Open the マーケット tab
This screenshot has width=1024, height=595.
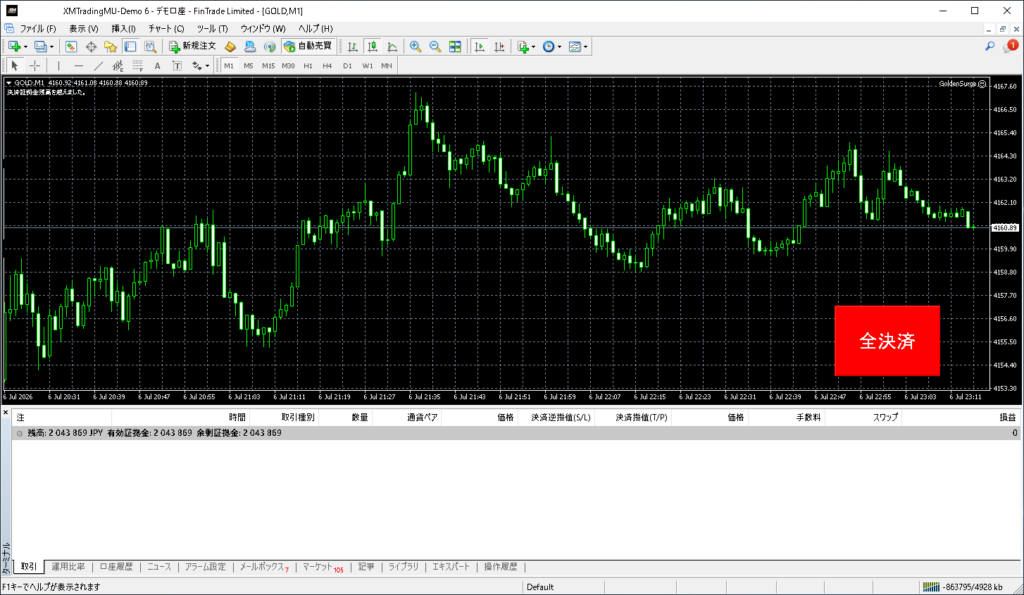[322, 567]
